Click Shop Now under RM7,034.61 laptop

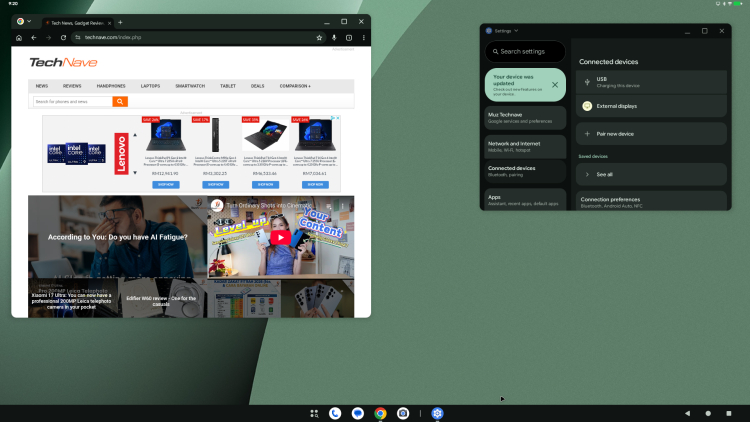click(x=315, y=185)
